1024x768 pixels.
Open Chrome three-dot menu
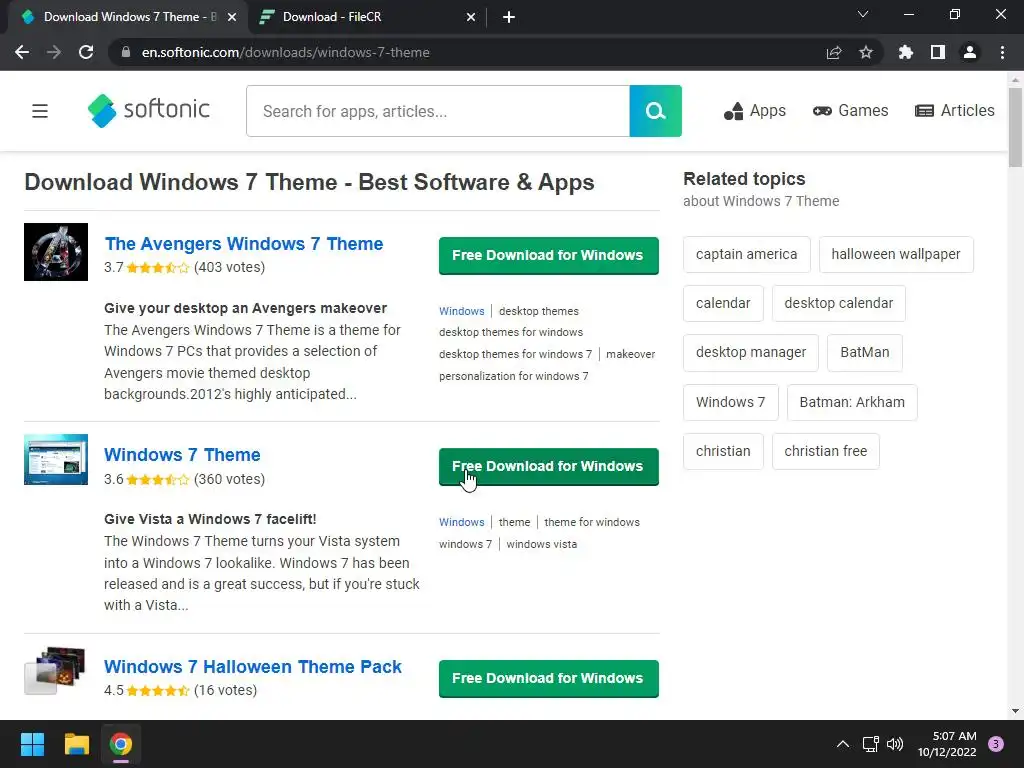[x=1002, y=52]
